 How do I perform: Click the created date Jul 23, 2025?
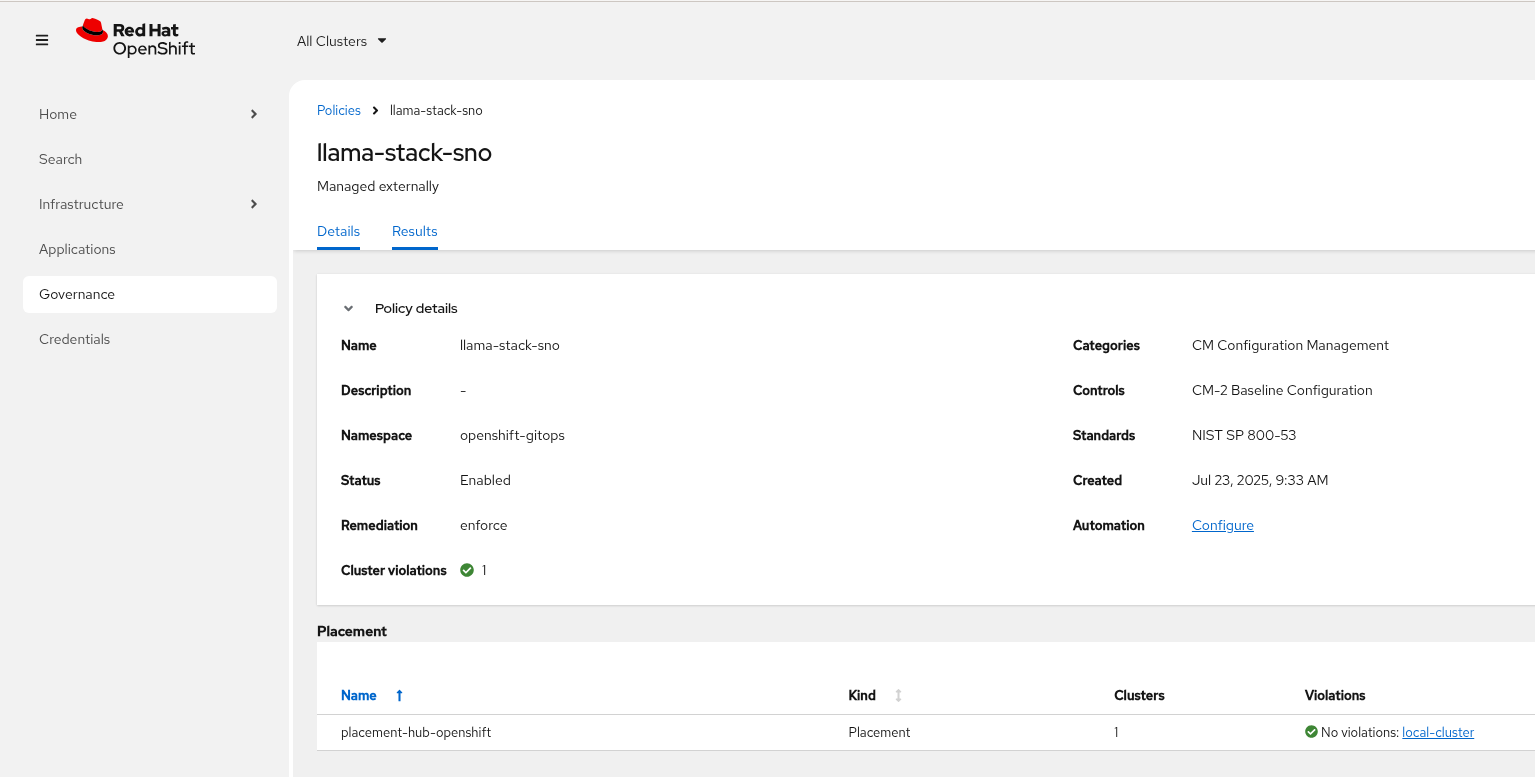point(1260,480)
